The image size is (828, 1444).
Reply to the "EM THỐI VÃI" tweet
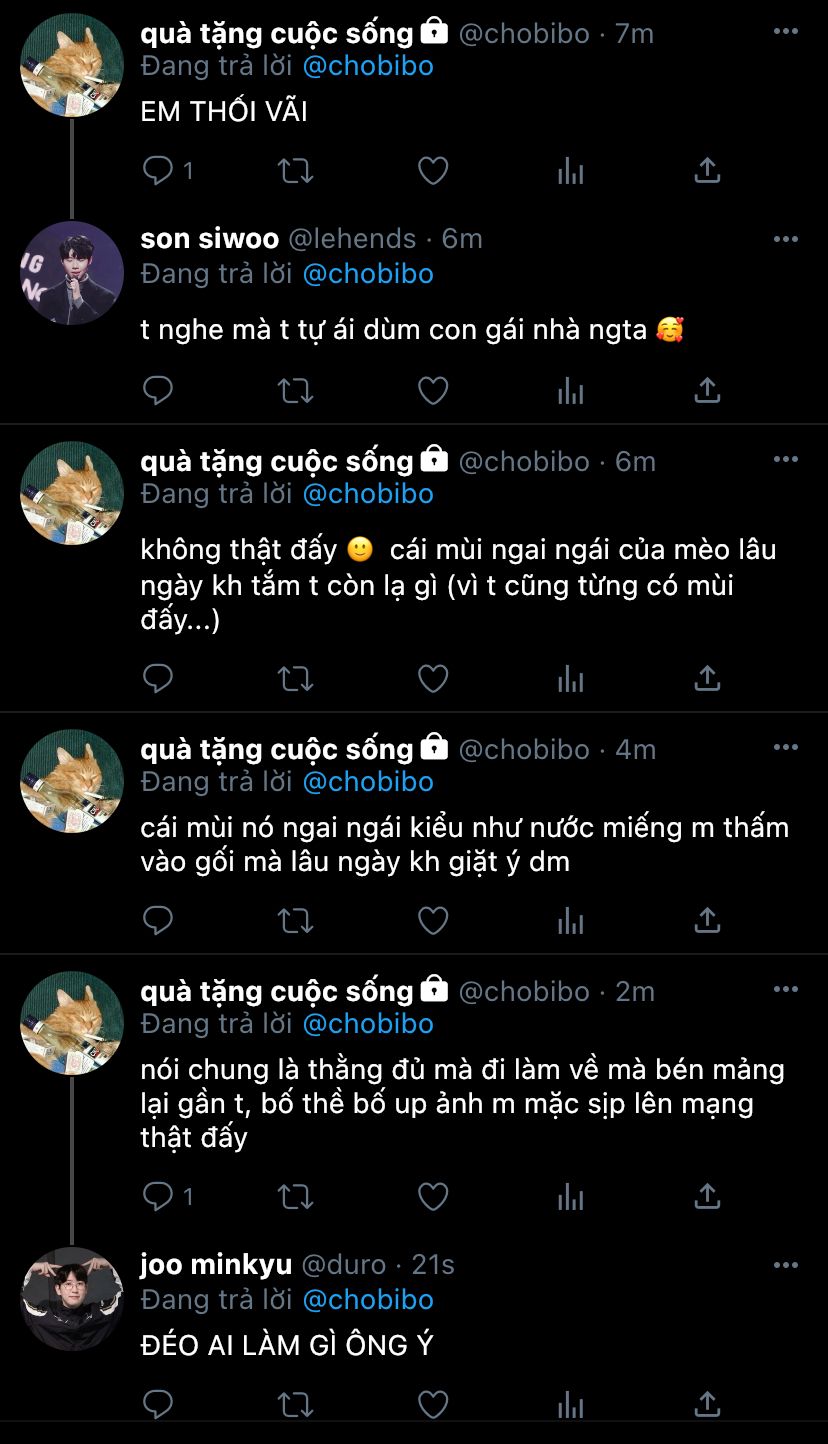point(158,171)
